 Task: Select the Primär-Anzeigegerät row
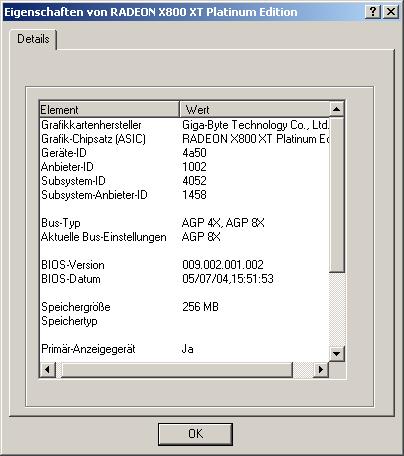[184, 349]
